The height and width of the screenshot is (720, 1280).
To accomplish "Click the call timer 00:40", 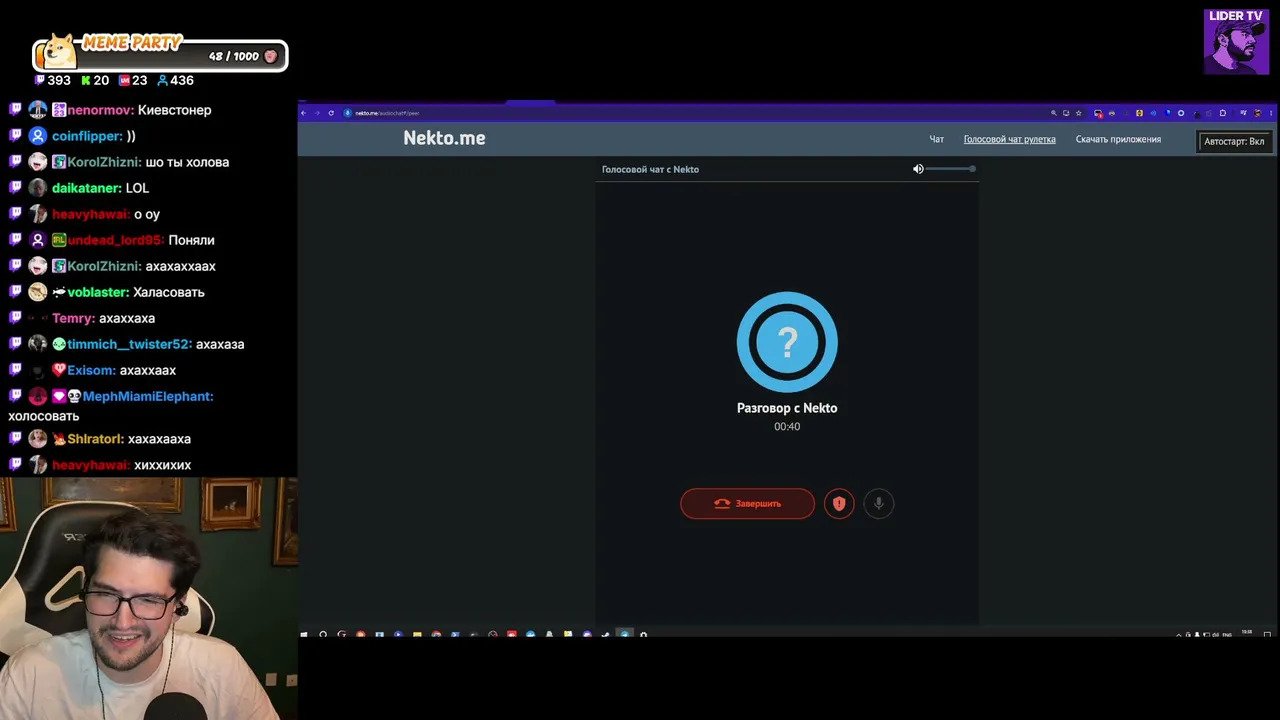I will coord(787,427).
